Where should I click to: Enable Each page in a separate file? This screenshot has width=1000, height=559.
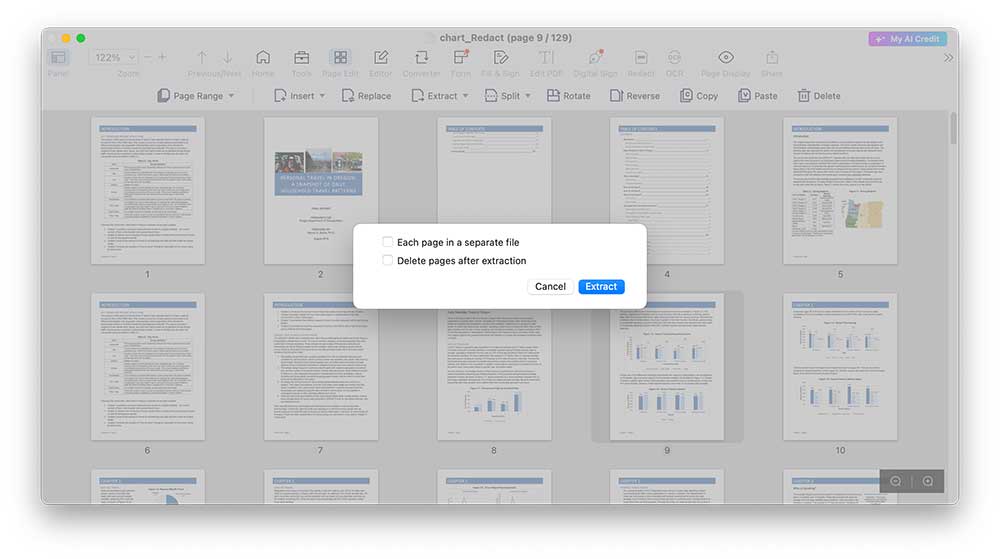coord(388,242)
